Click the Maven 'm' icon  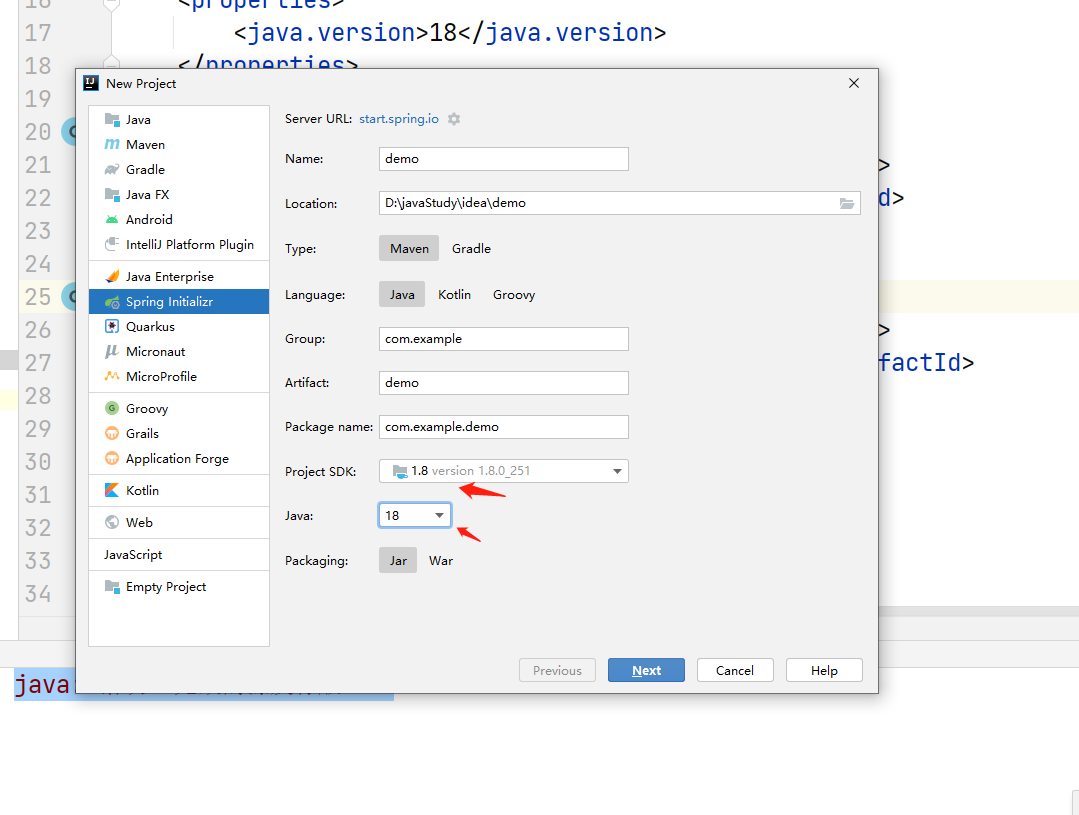(111, 144)
